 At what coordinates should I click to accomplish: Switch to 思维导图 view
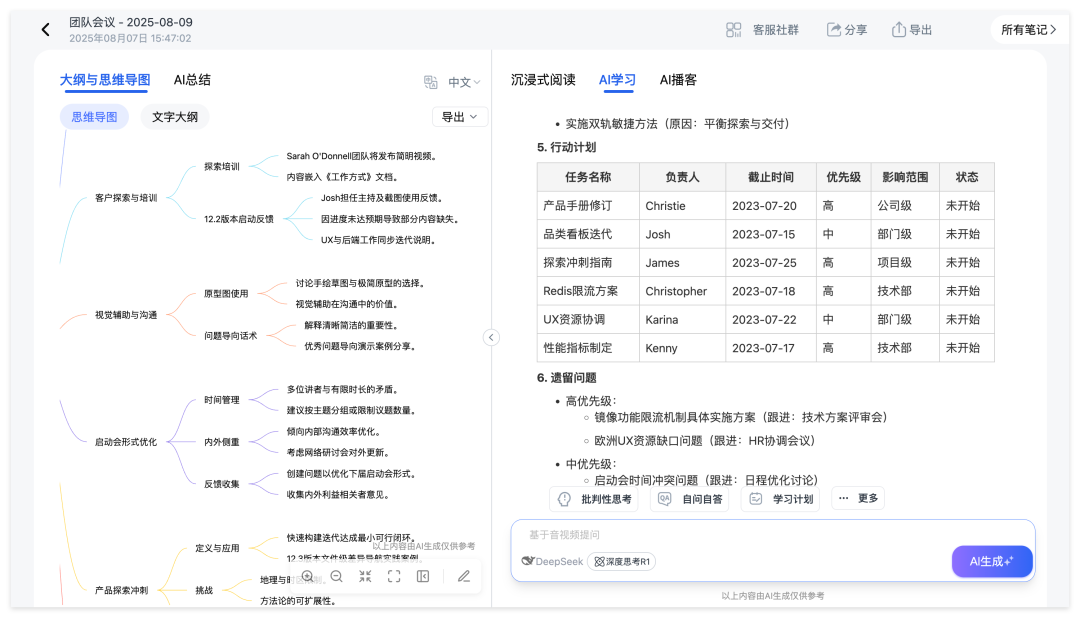pyautogui.click(x=94, y=117)
